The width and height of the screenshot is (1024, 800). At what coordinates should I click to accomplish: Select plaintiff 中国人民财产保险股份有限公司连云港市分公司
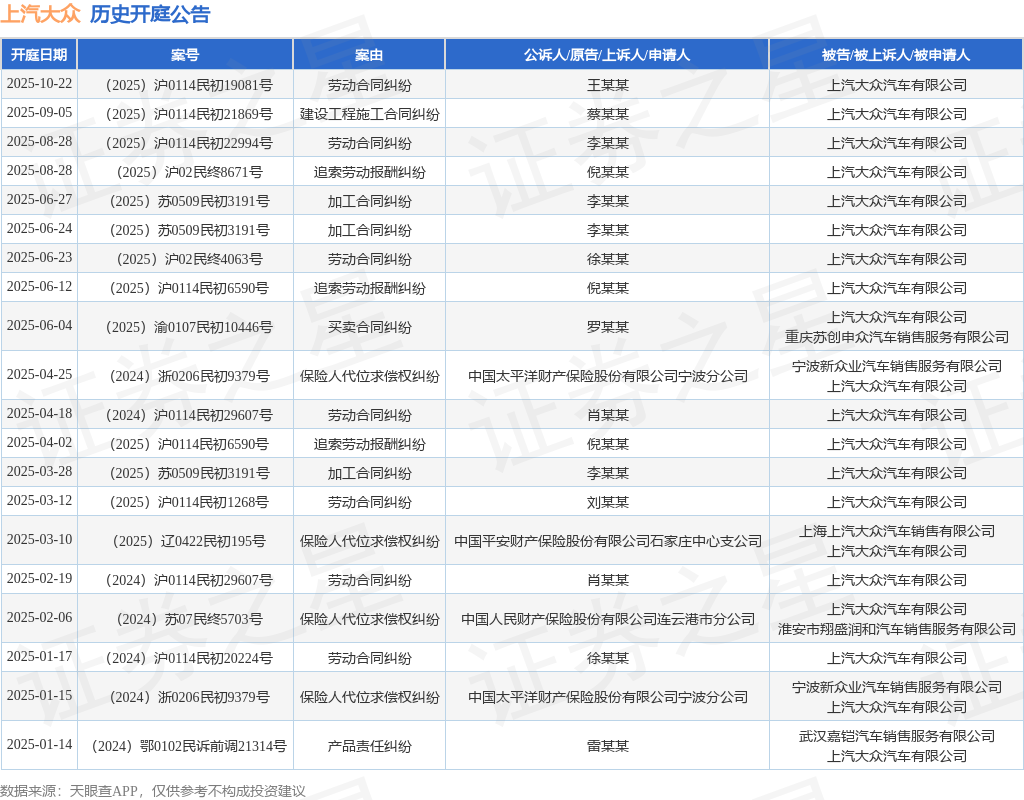[607, 619]
